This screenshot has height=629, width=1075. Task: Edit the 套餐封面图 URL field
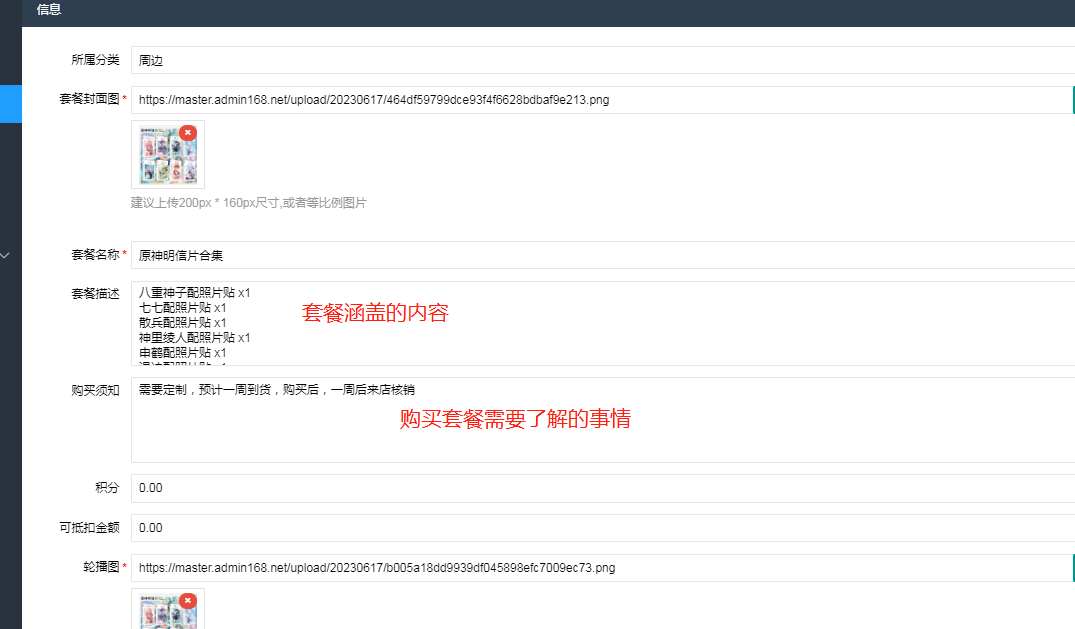point(601,100)
